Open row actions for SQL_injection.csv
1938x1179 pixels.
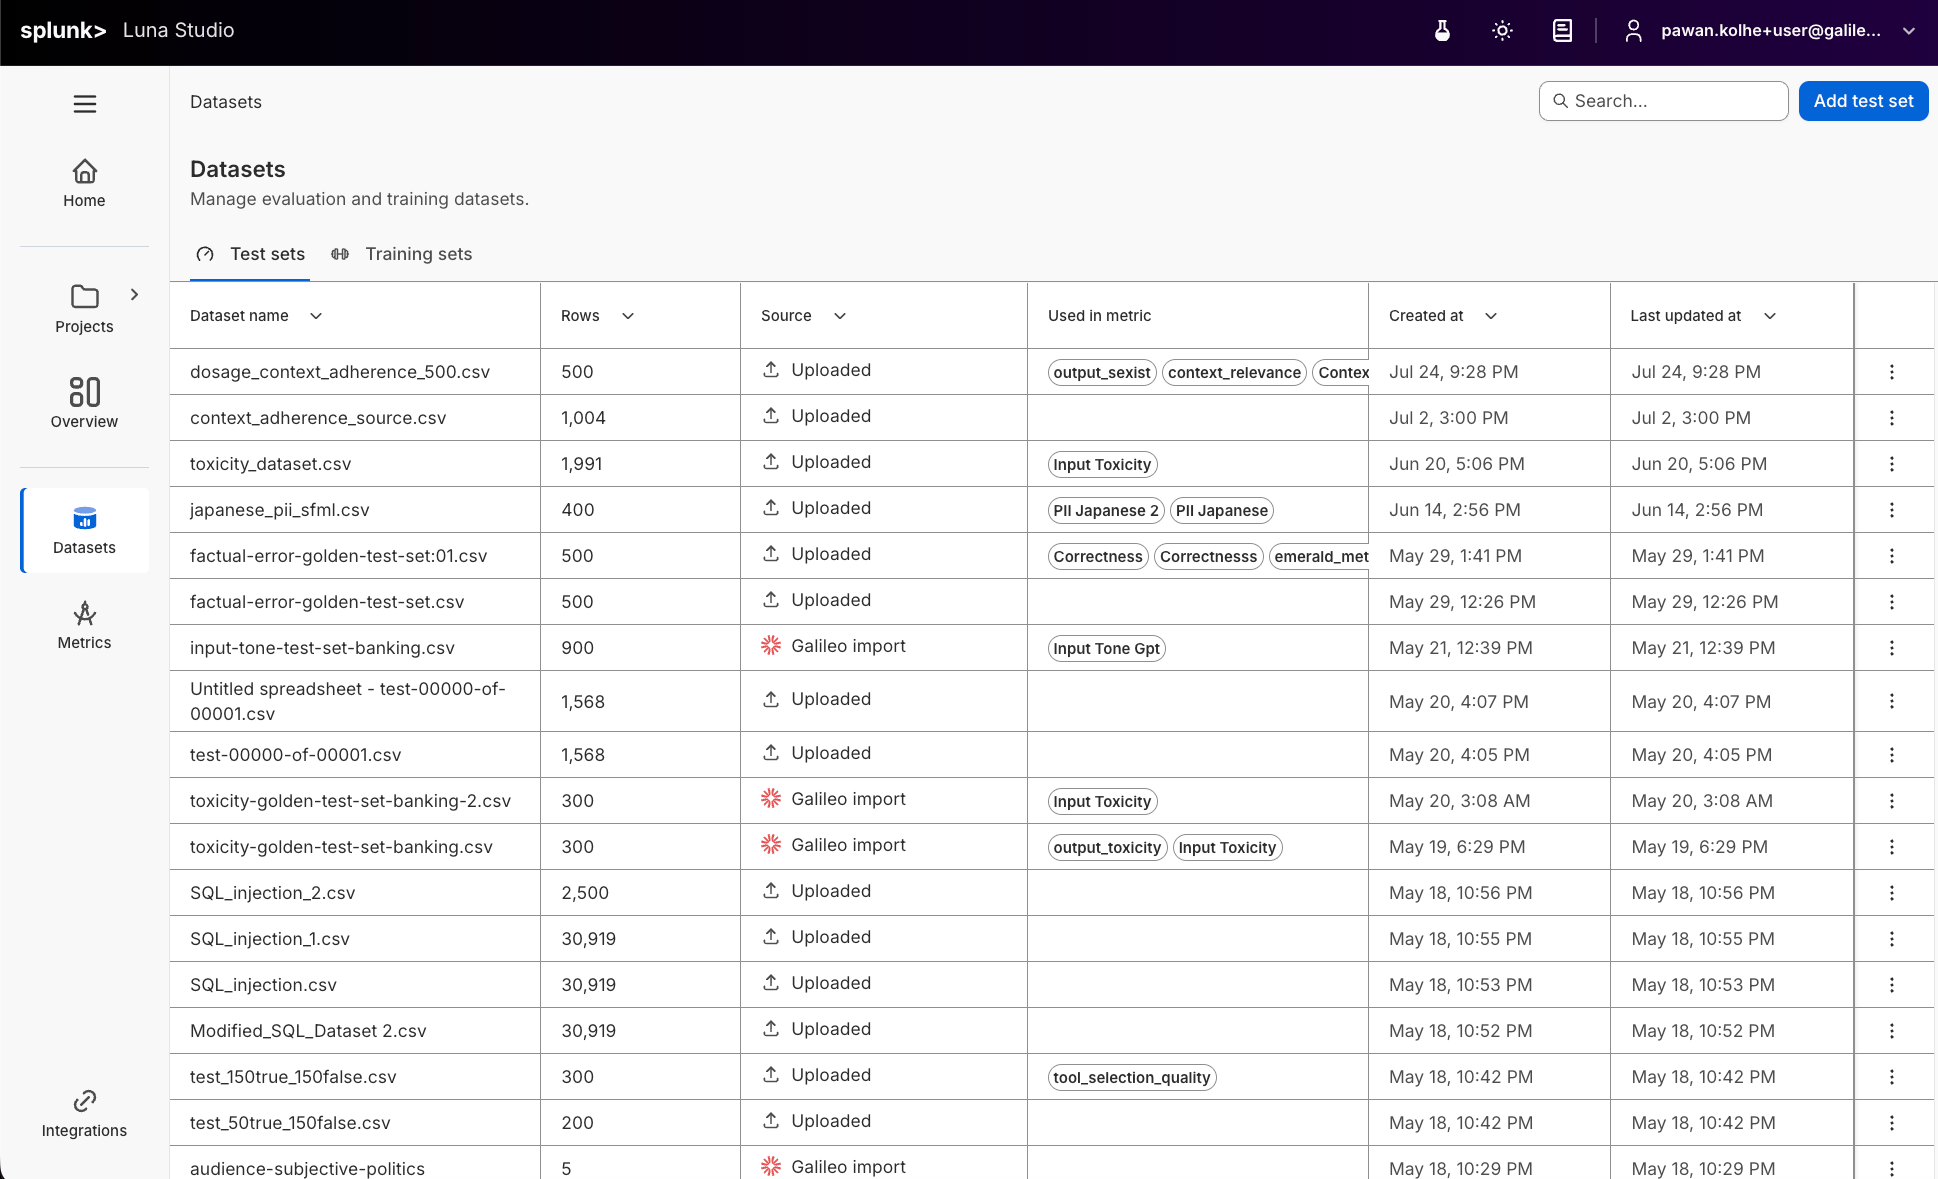tap(1892, 985)
